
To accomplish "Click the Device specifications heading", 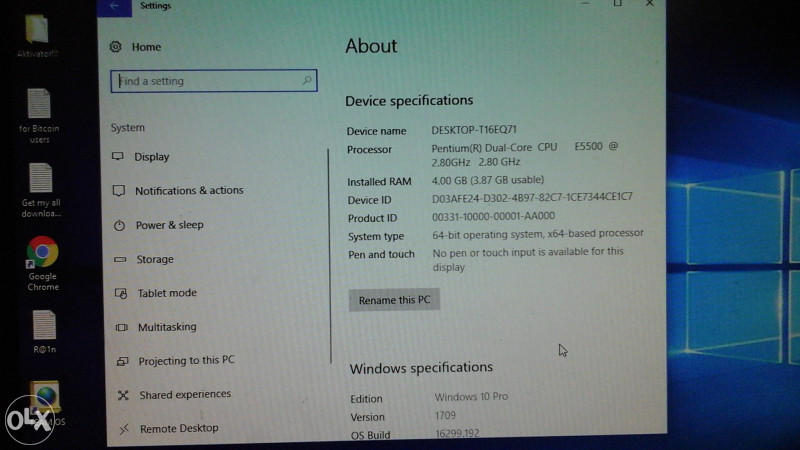I will pyautogui.click(x=409, y=101).
